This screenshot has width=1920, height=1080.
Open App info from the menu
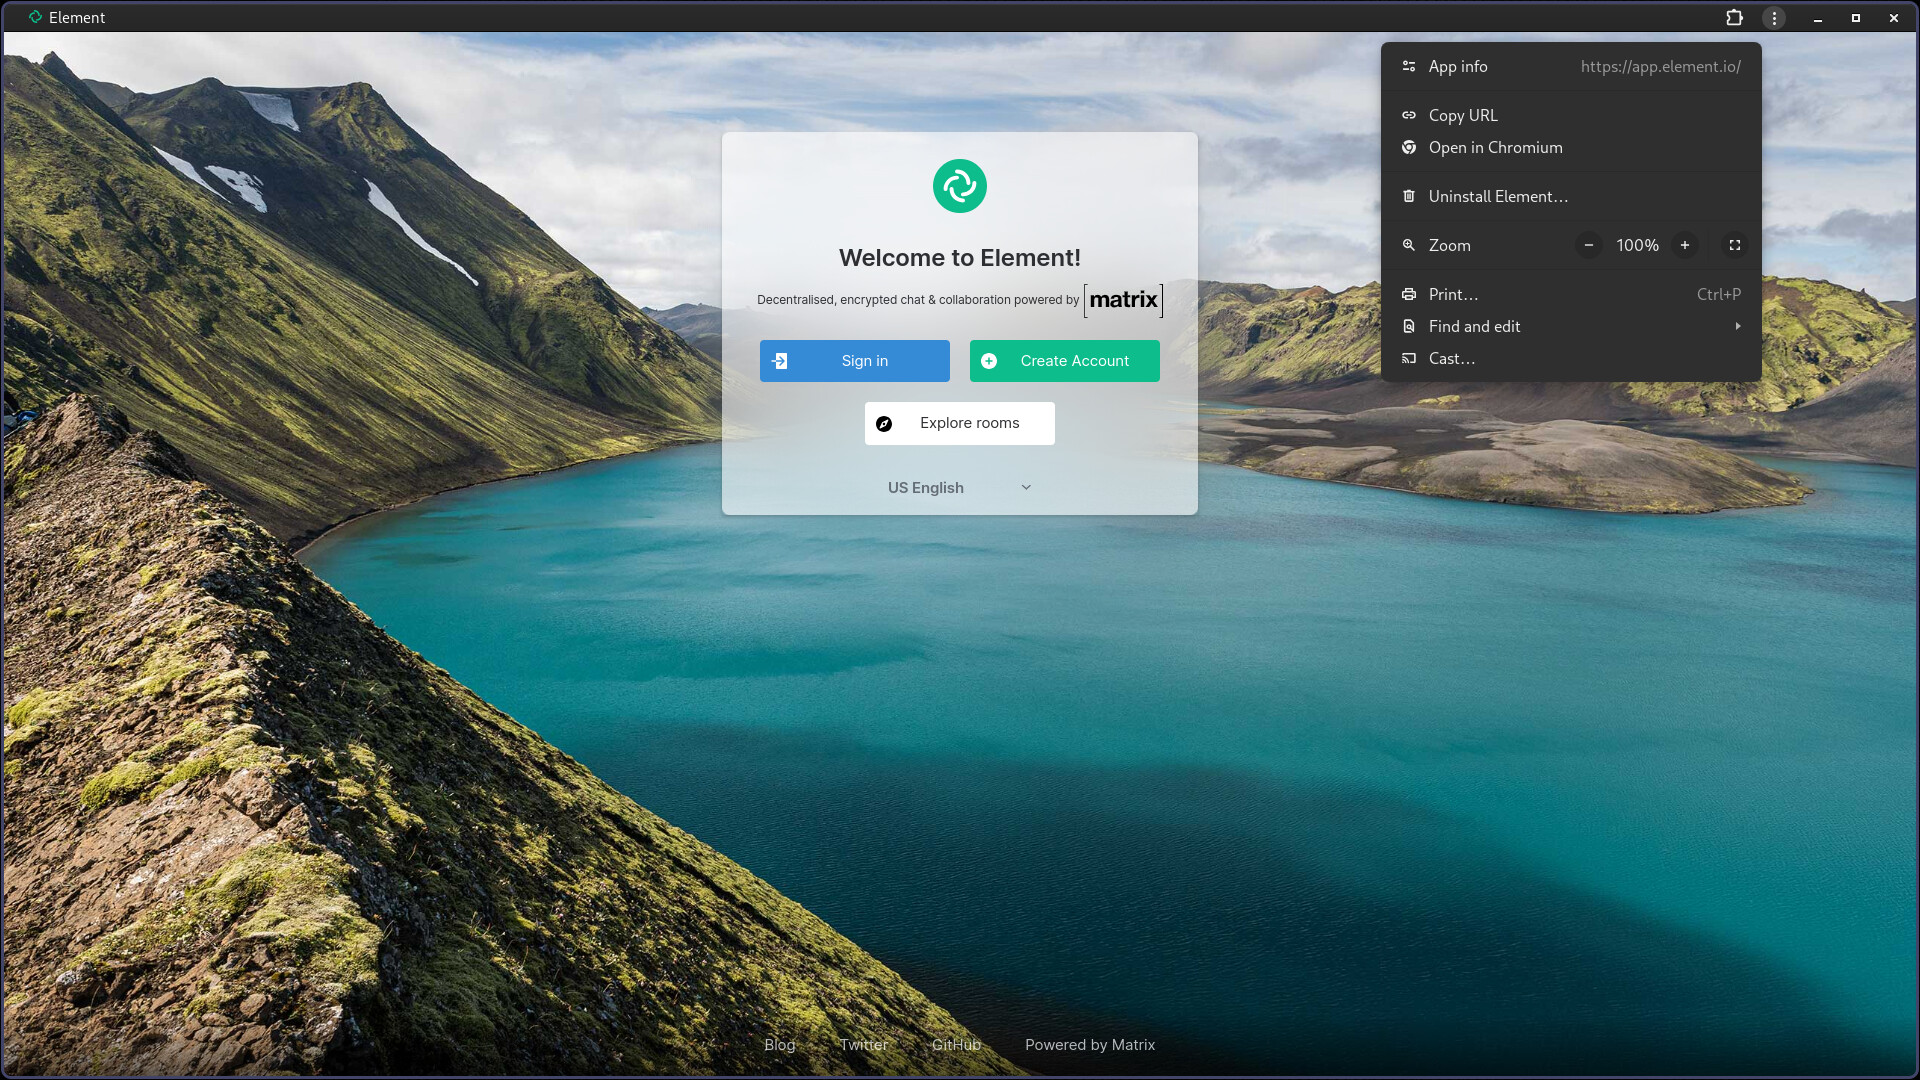coord(1458,66)
